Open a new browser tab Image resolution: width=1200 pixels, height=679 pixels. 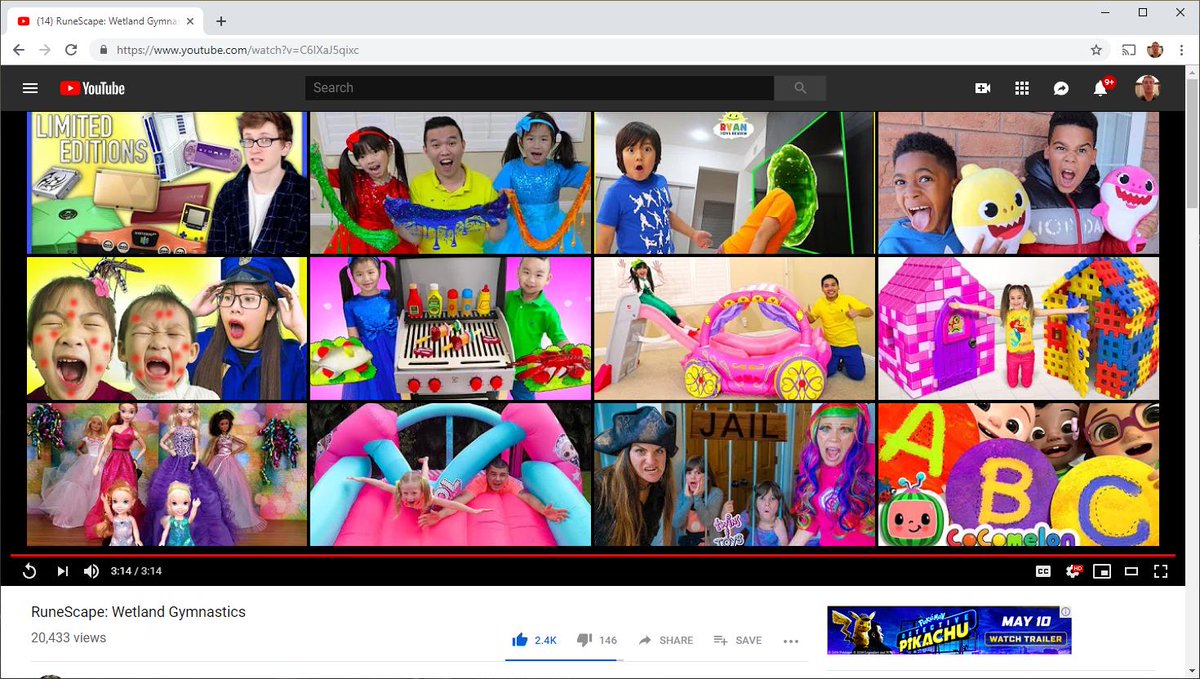point(221,21)
